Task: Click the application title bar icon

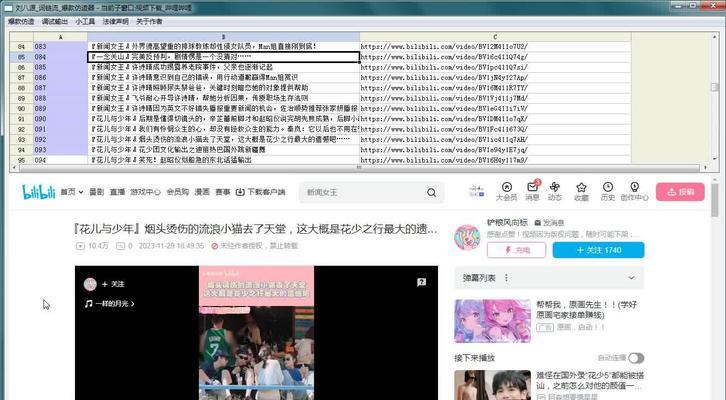Action: click(8, 8)
